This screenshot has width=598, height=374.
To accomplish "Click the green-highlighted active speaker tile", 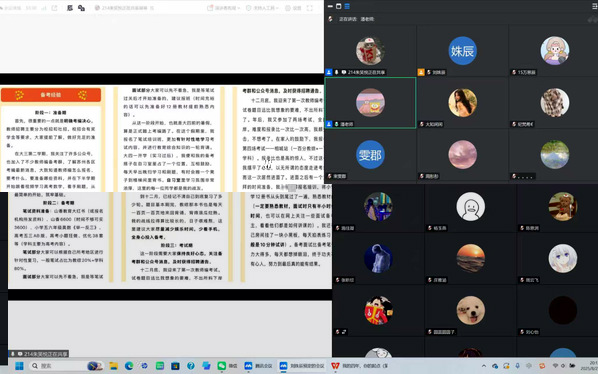I will [x=370, y=103].
